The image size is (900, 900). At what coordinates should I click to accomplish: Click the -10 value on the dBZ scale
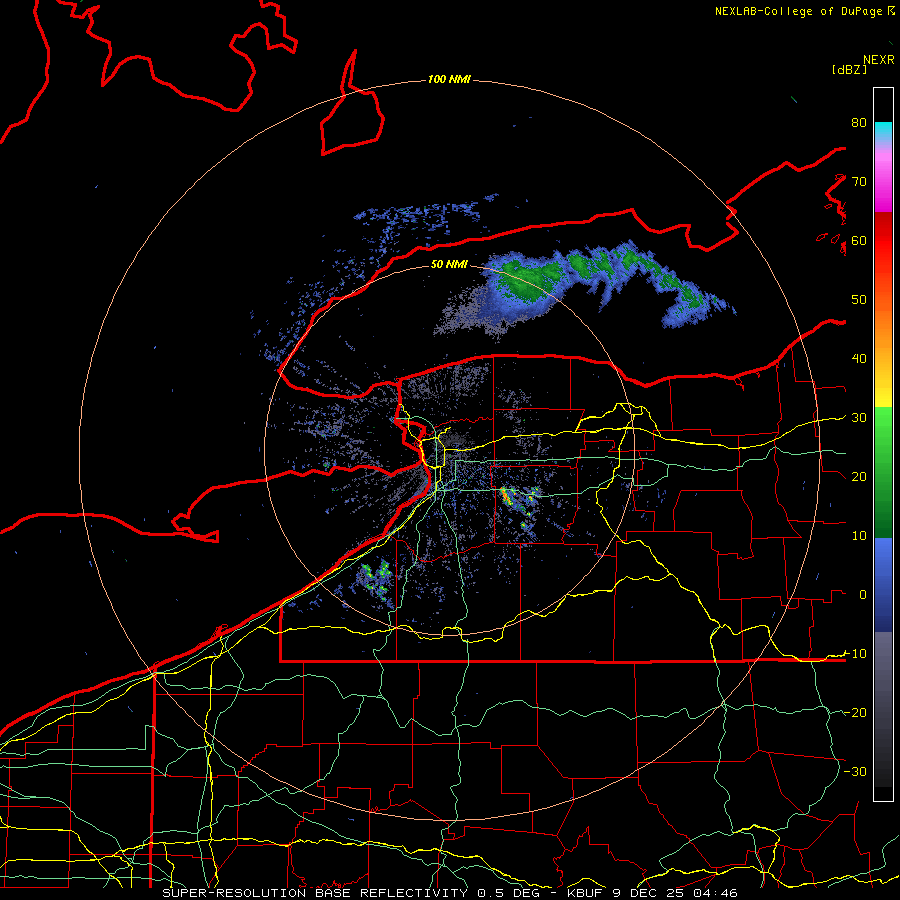[x=855, y=654]
